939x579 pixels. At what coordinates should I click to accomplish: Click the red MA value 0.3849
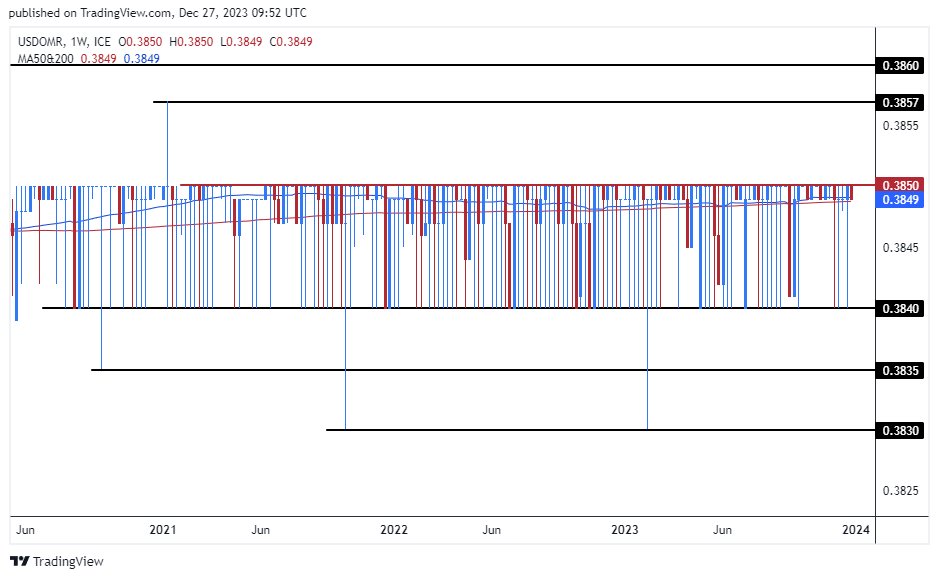98,58
